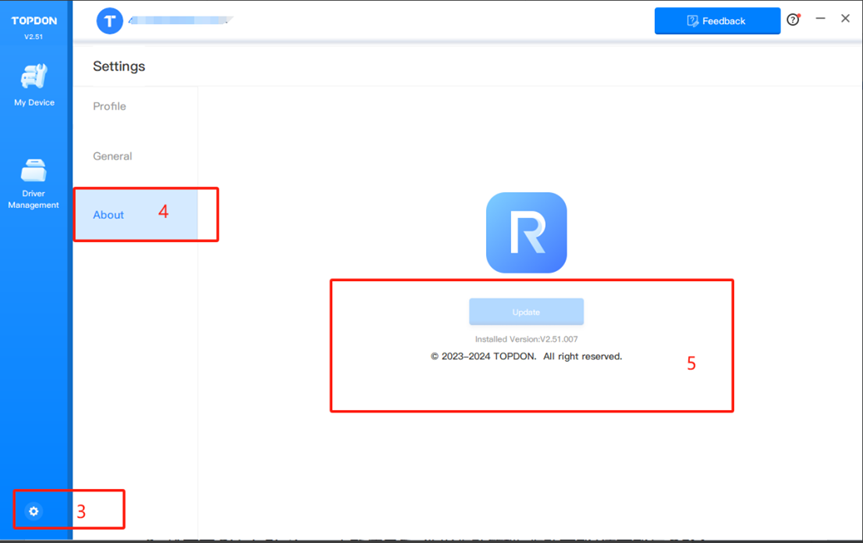Click the round T user avatar
The width and height of the screenshot is (863, 543).
[110, 21]
